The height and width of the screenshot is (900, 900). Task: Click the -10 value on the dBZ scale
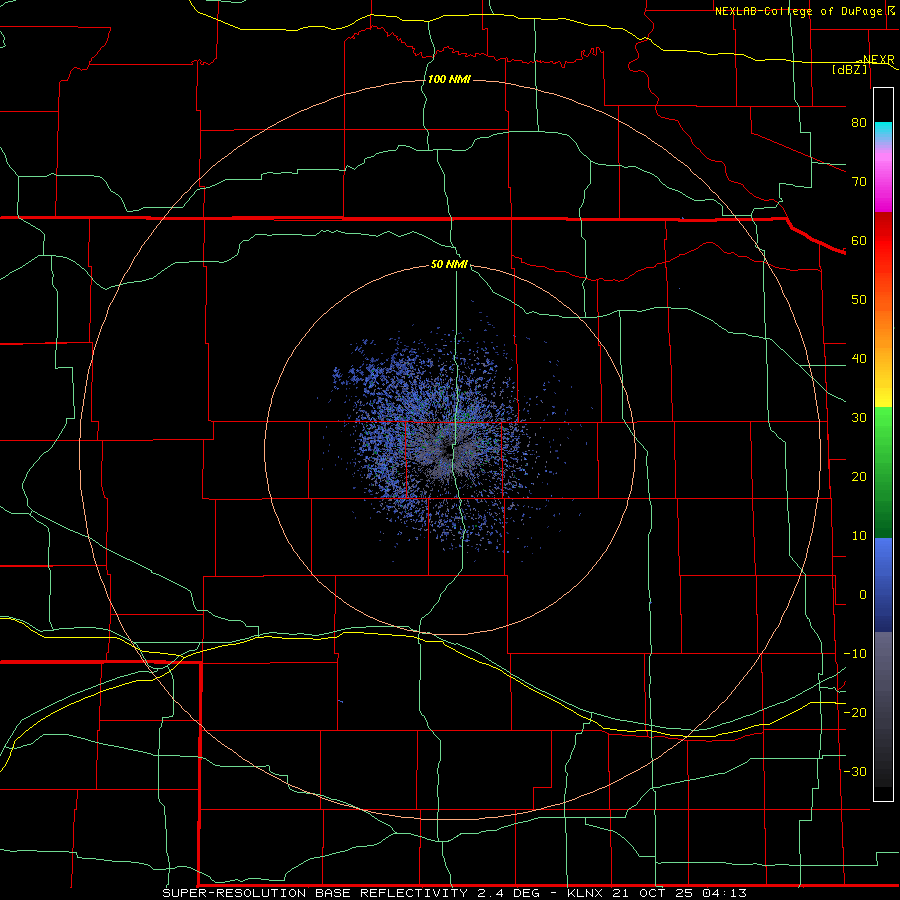pos(855,654)
